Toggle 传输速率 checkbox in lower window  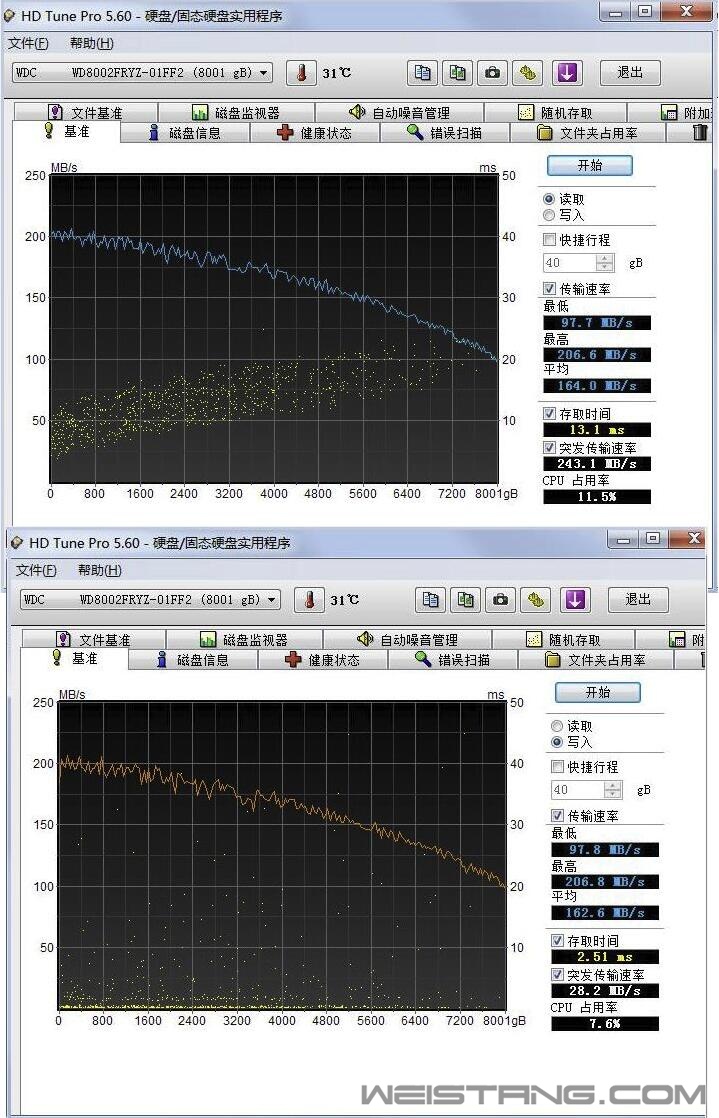pos(558,816)
